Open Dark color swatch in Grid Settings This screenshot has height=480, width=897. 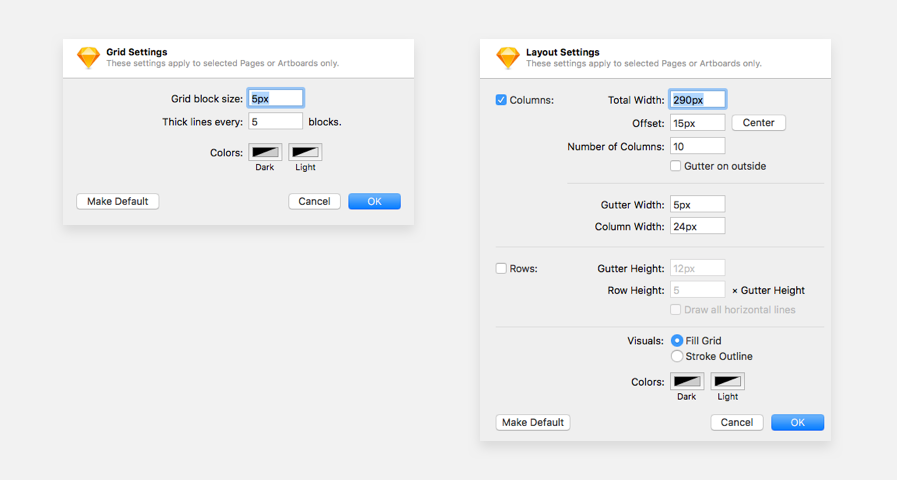tap(265, 152)
